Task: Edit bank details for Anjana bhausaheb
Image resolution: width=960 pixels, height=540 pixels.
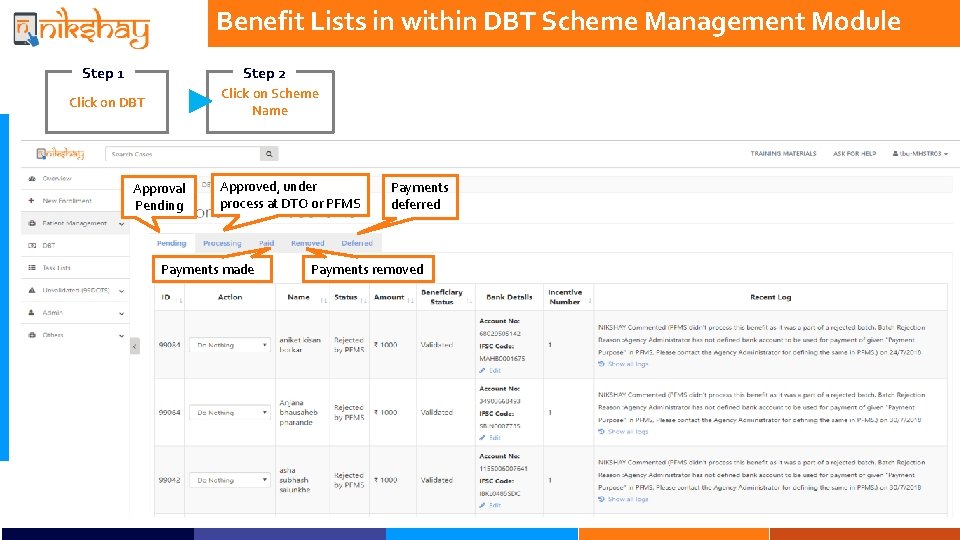Action: (x=490, y=438)
